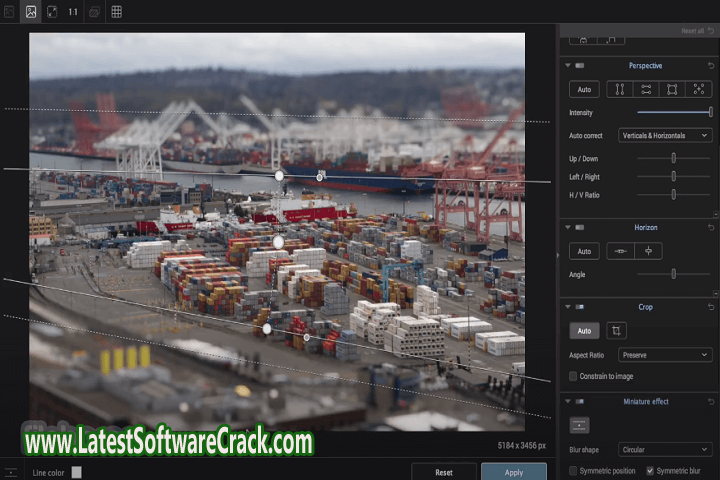Select the rectangle perspective tool
The height and width of the screenshot is (480, 720).
pos(673,89)
